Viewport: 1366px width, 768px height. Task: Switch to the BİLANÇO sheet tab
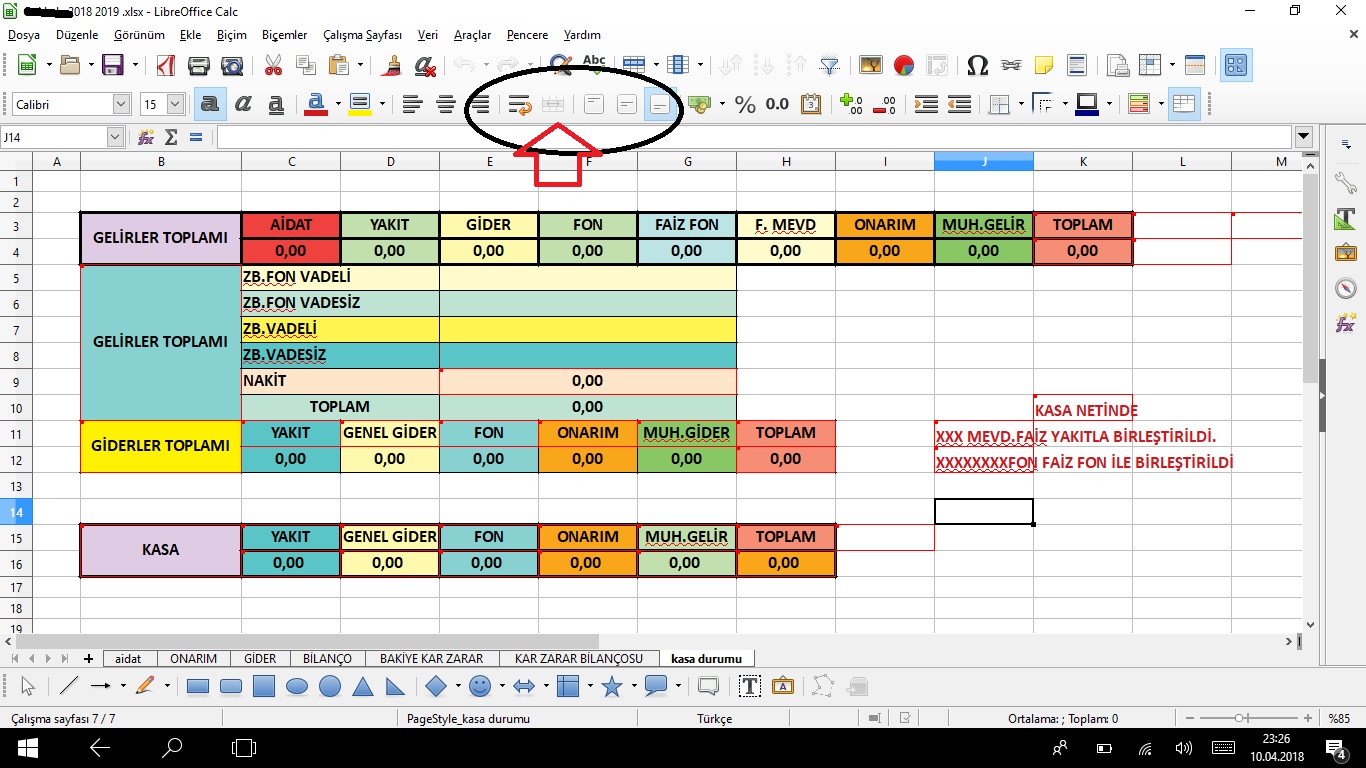pyautogui.click(x=327, y=659)
